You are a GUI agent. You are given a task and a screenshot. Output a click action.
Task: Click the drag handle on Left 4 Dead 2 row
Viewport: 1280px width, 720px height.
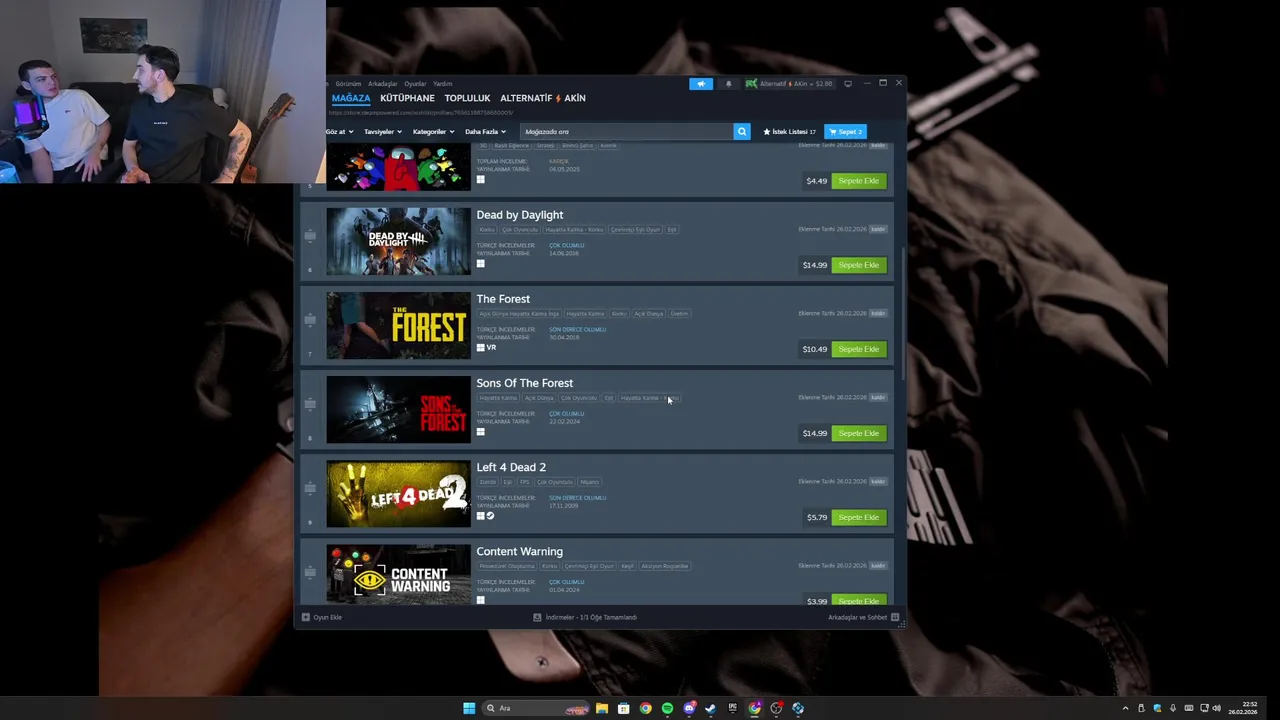point(310,488)
